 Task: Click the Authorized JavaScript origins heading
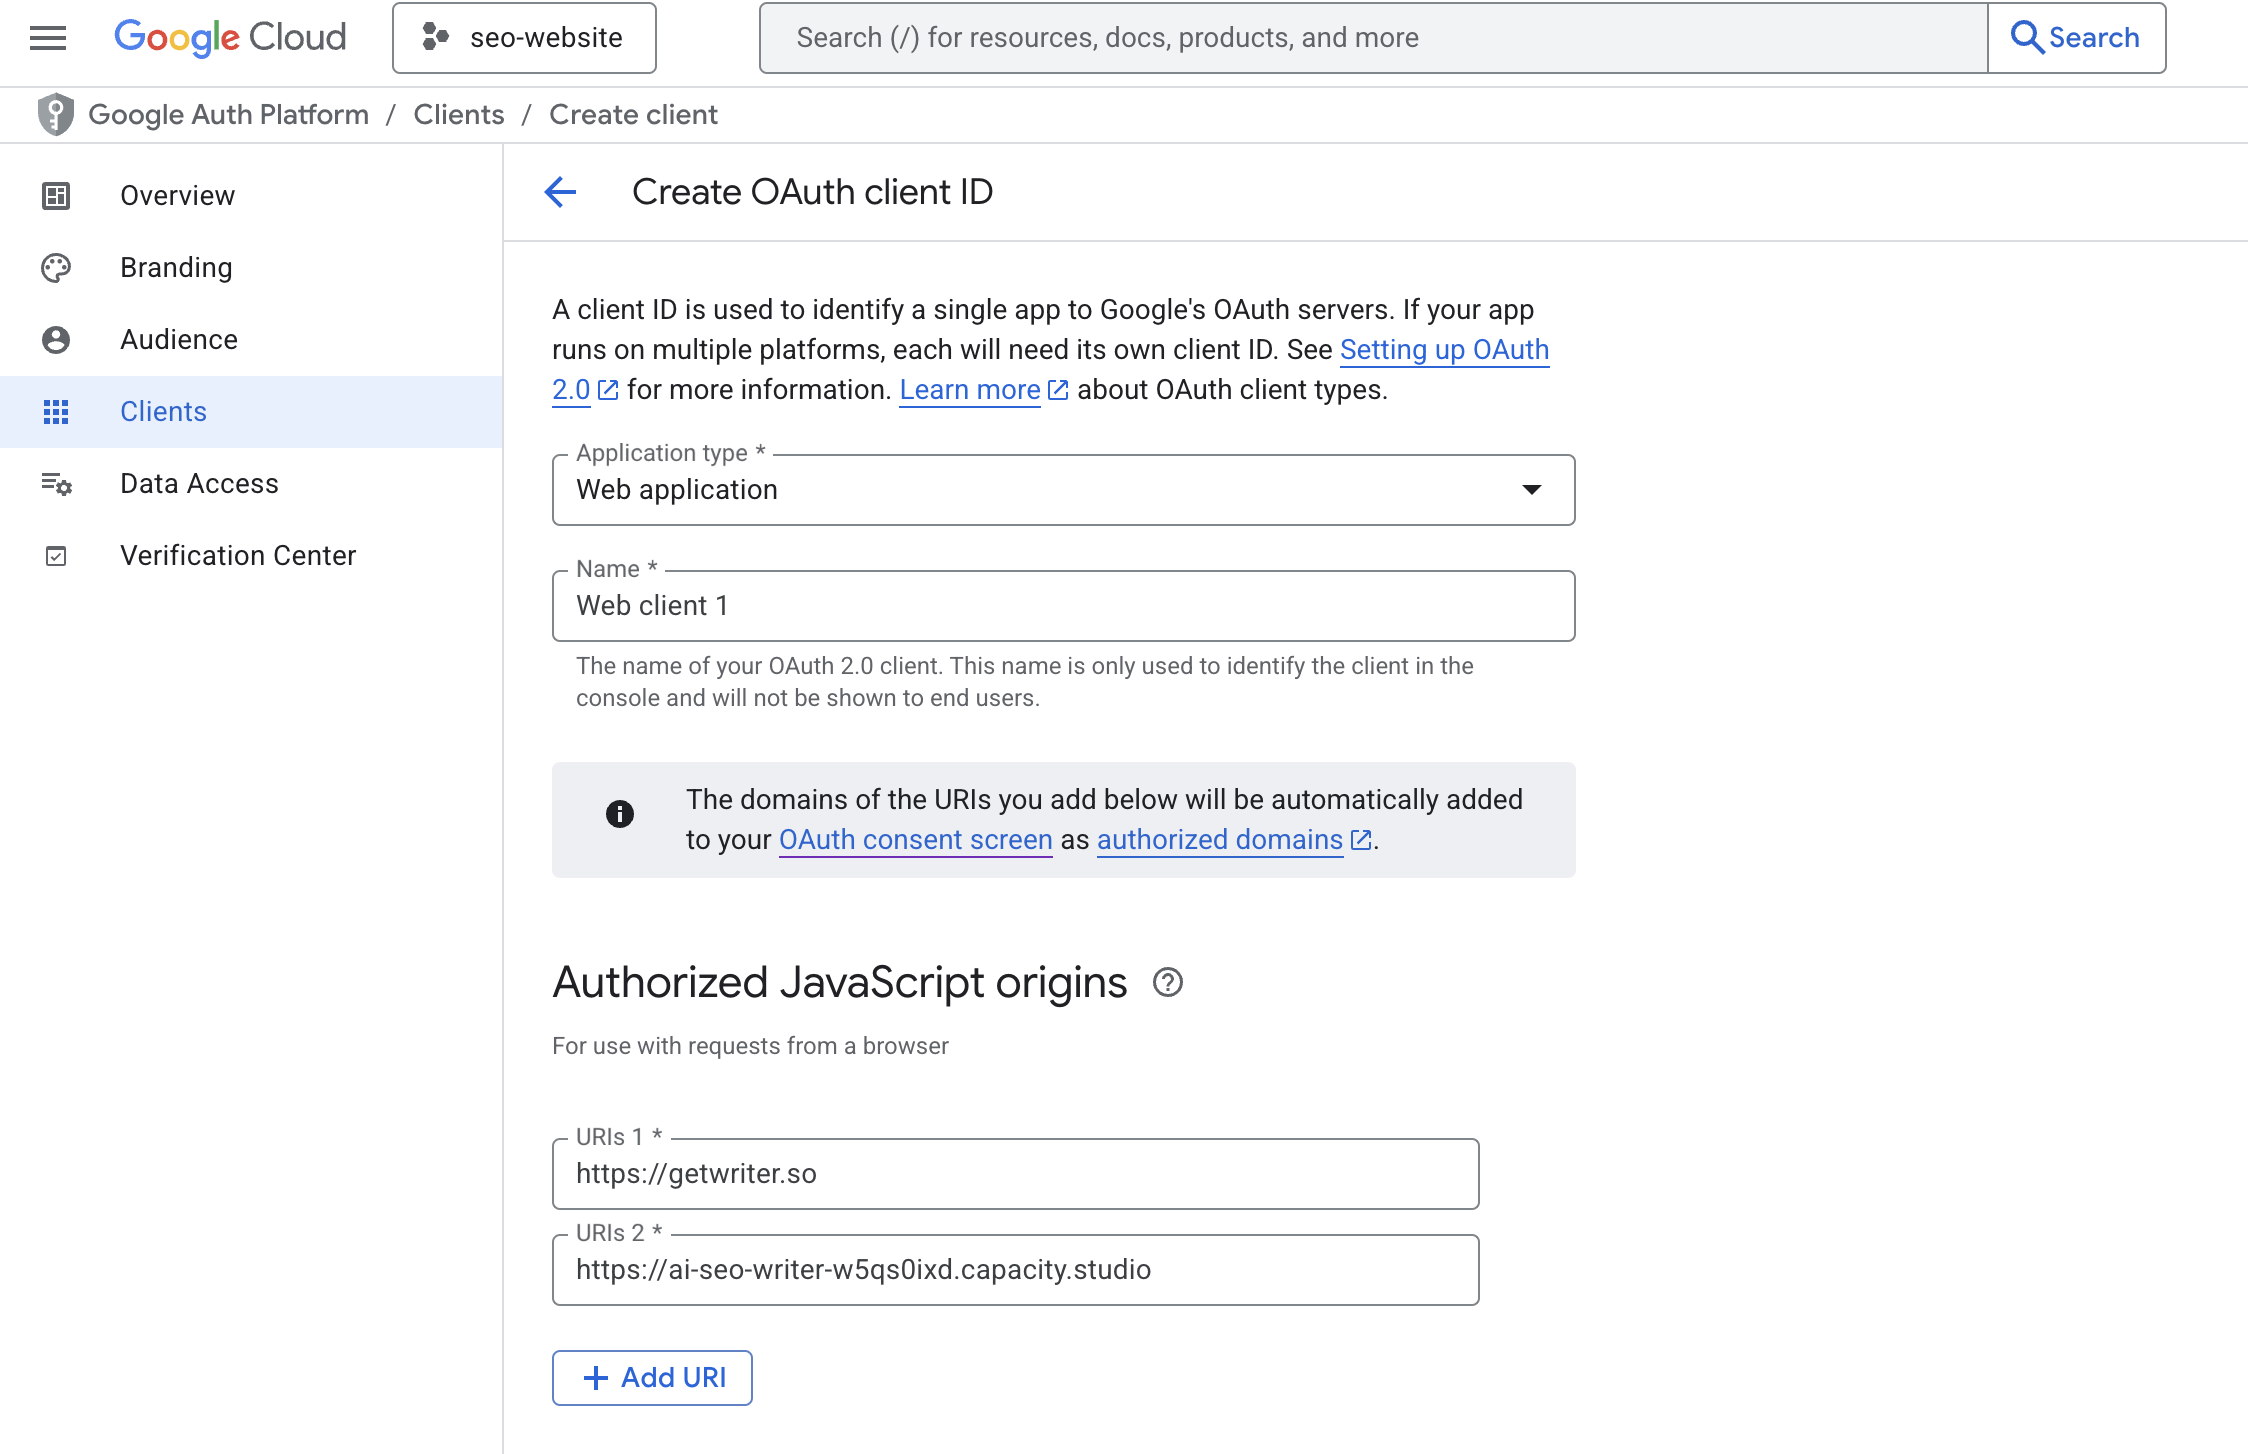point(840,983)
